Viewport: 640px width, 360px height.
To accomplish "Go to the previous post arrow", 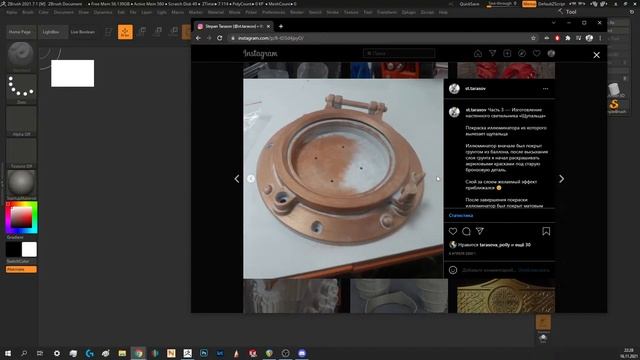I will click(237, 179).
